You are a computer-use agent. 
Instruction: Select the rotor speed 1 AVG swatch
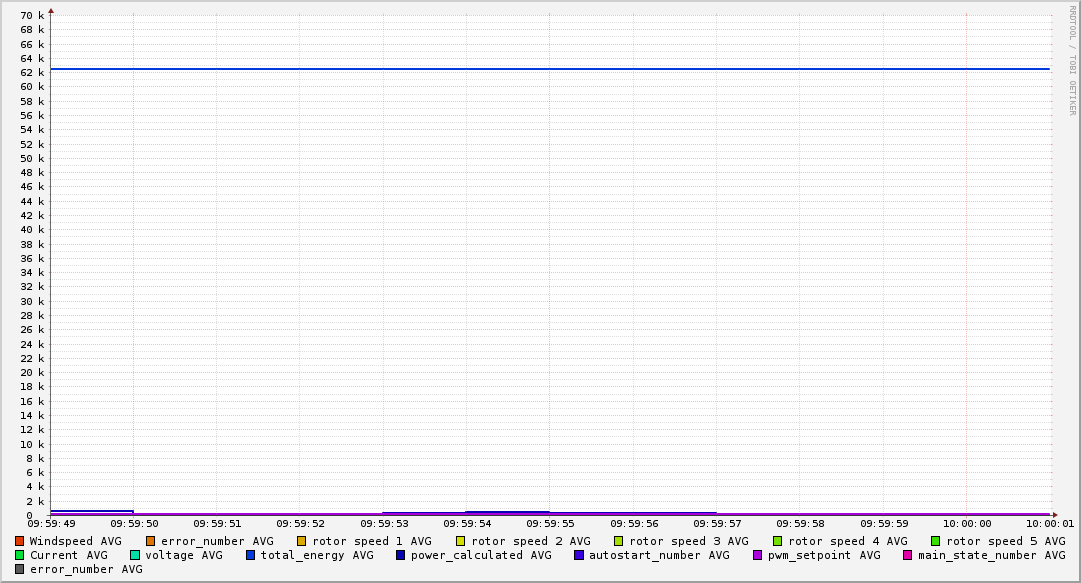coord(302,541)
